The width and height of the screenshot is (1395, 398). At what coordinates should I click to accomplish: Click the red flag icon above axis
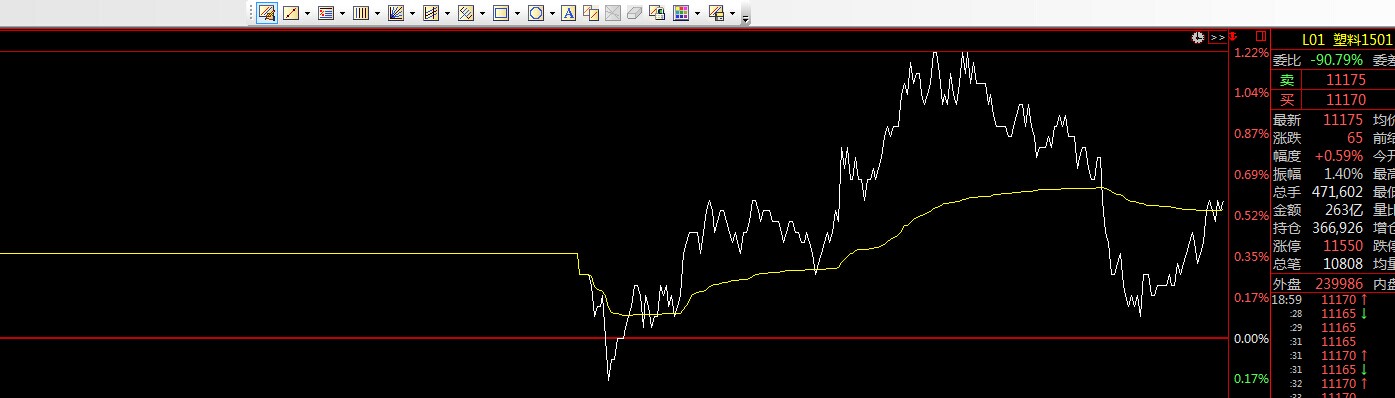pyautogui.click(x=1233, y=37)
